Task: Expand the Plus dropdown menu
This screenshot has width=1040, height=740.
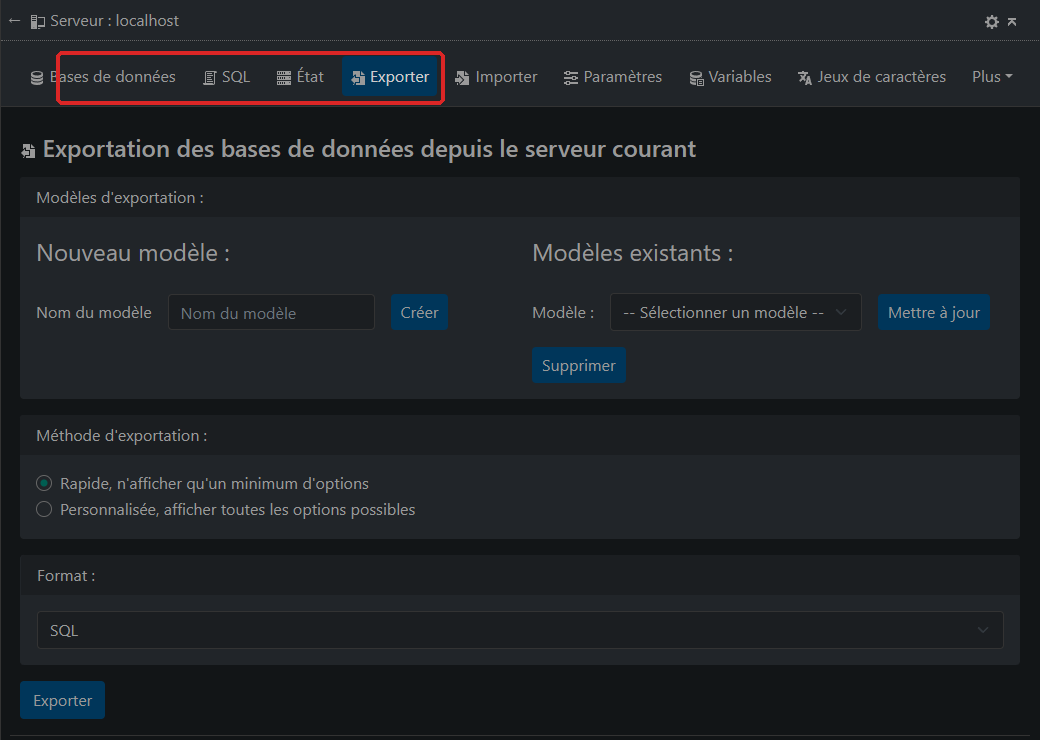Action: [992, 77]
